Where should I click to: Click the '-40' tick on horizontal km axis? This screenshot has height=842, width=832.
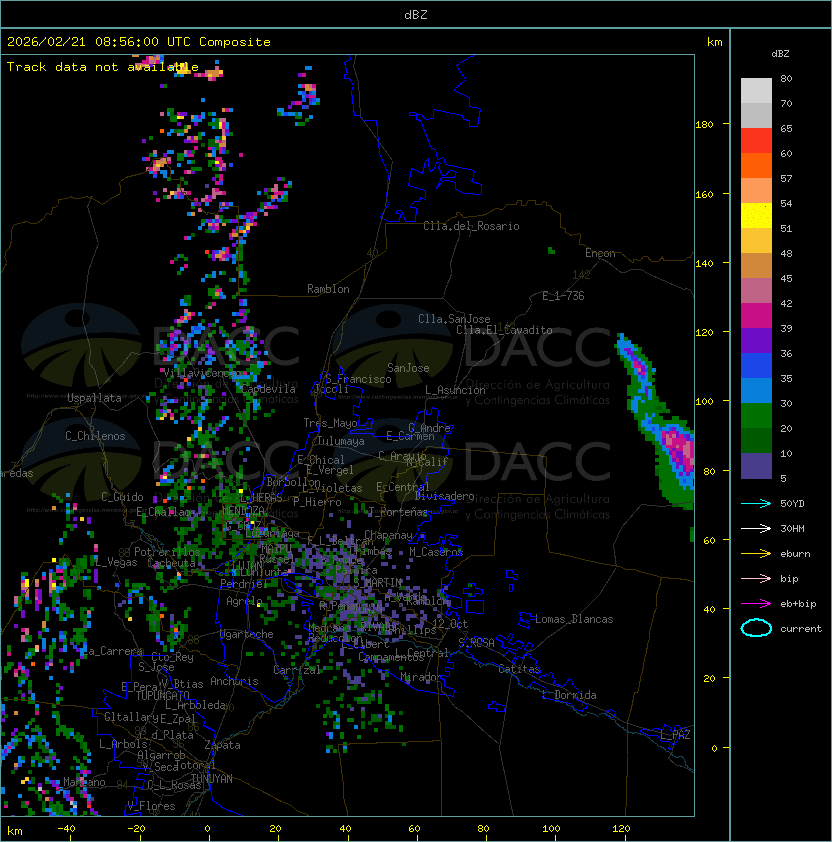click(x=67, y=829)
